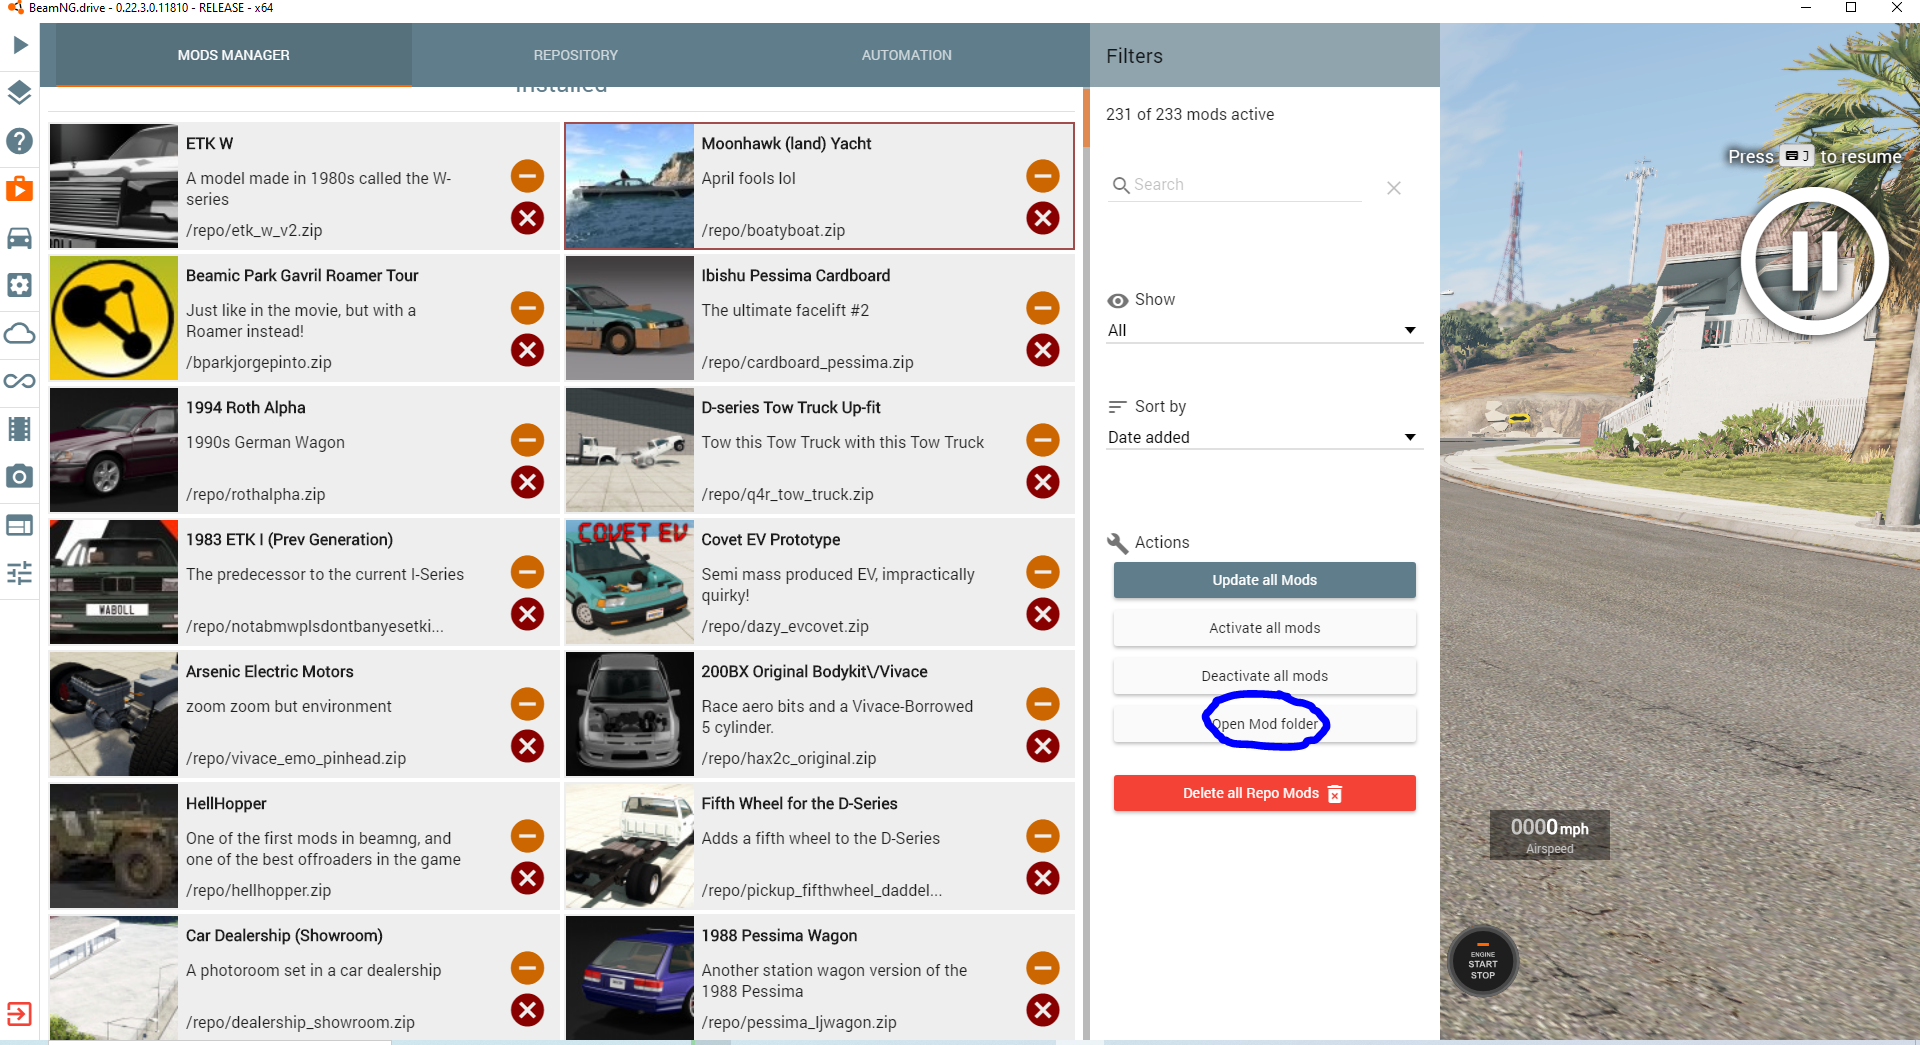Deactivate the ETK W mod
Screen dimensions: 1920x1045
[x=527, y=176]
